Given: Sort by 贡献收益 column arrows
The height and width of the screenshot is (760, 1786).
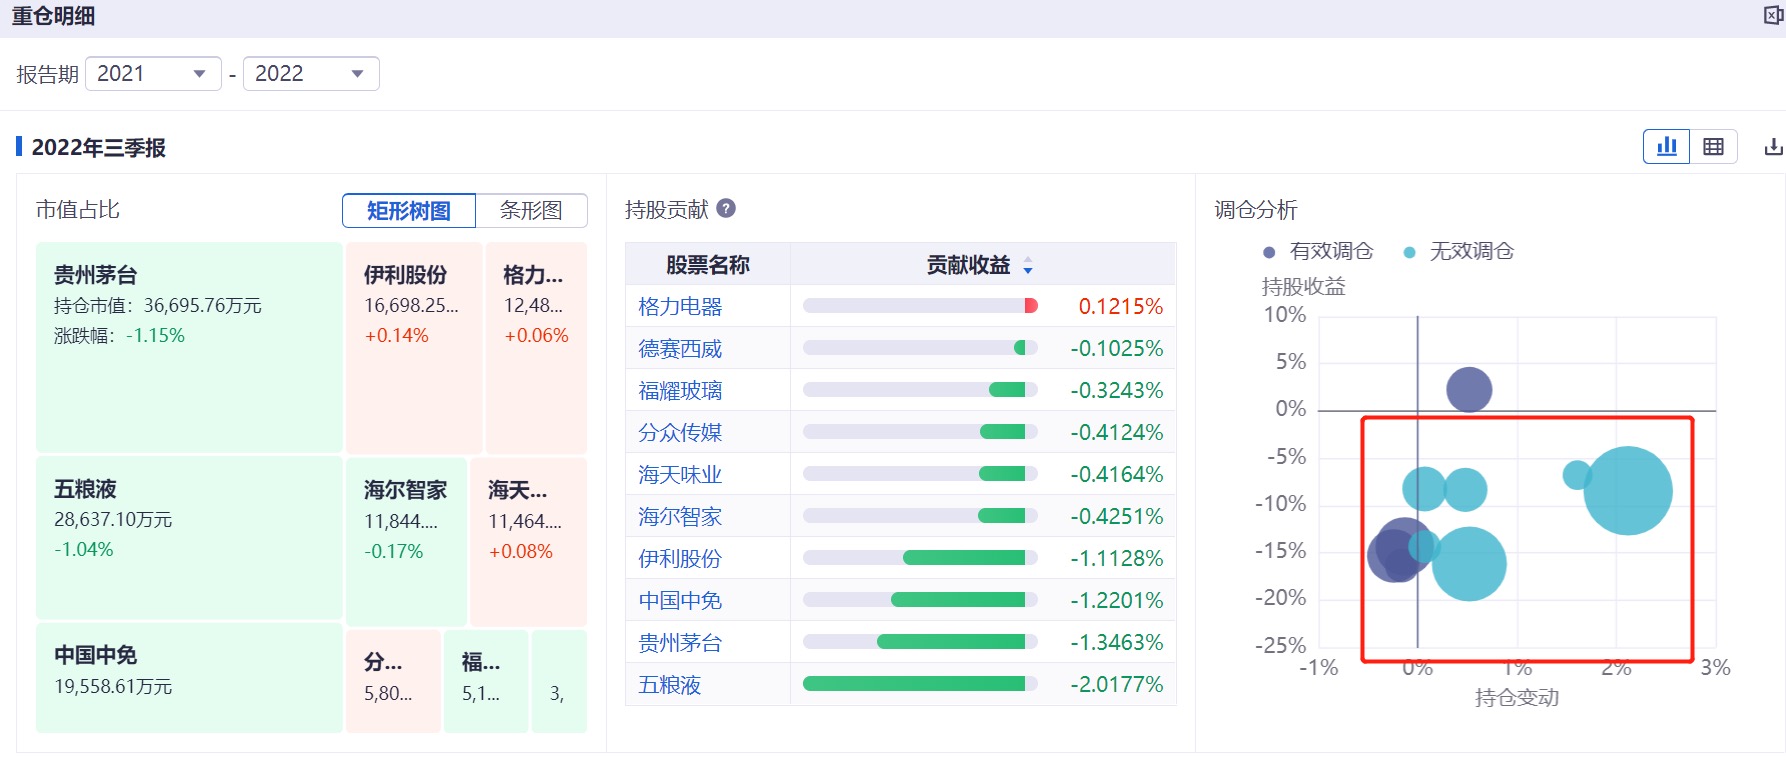Looking at the screenshot, I should 1028,265.
